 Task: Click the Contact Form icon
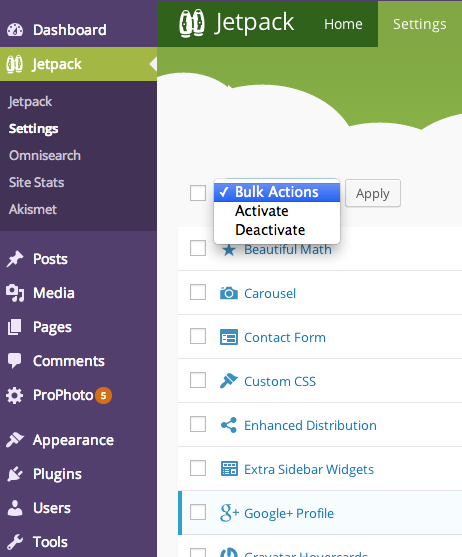point(229,337)
